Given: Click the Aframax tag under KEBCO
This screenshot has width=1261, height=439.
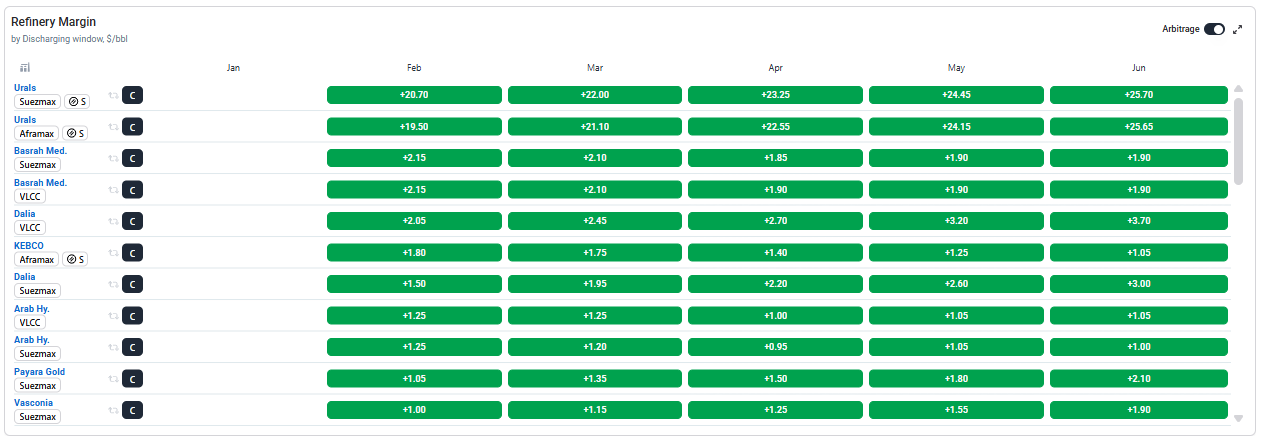Looking at the screenshot, I should [37, 259].
